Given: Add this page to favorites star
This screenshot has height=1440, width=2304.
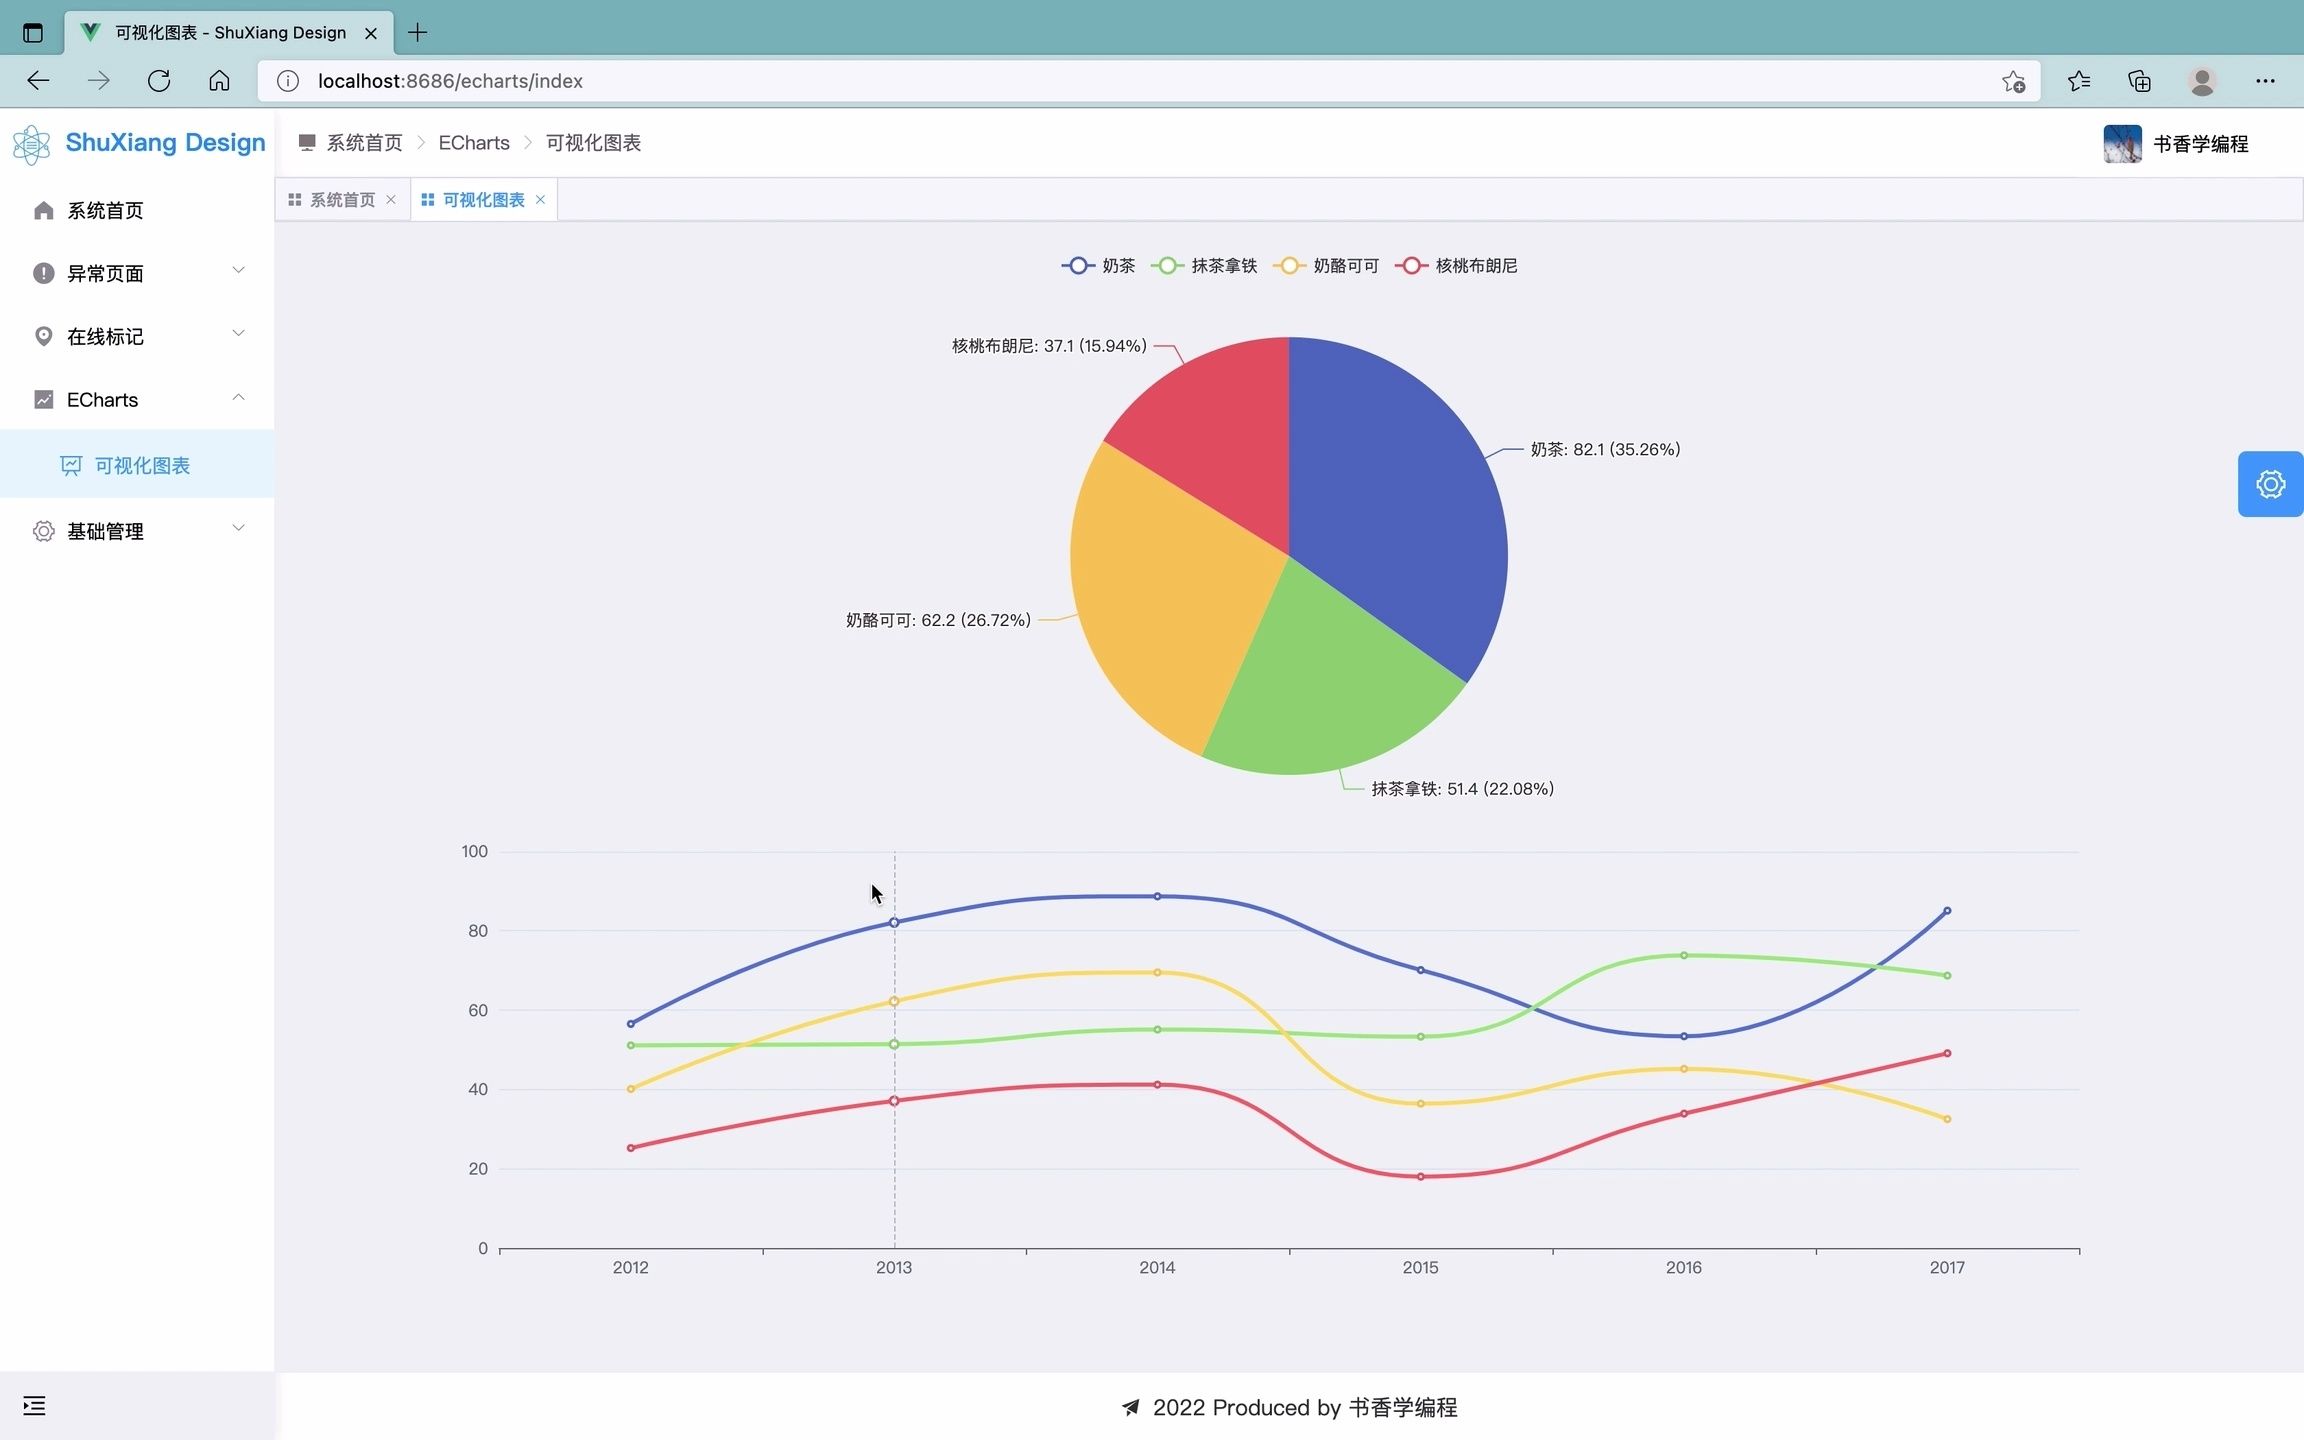Looking at the screenshot, I should click(2013, 81).
